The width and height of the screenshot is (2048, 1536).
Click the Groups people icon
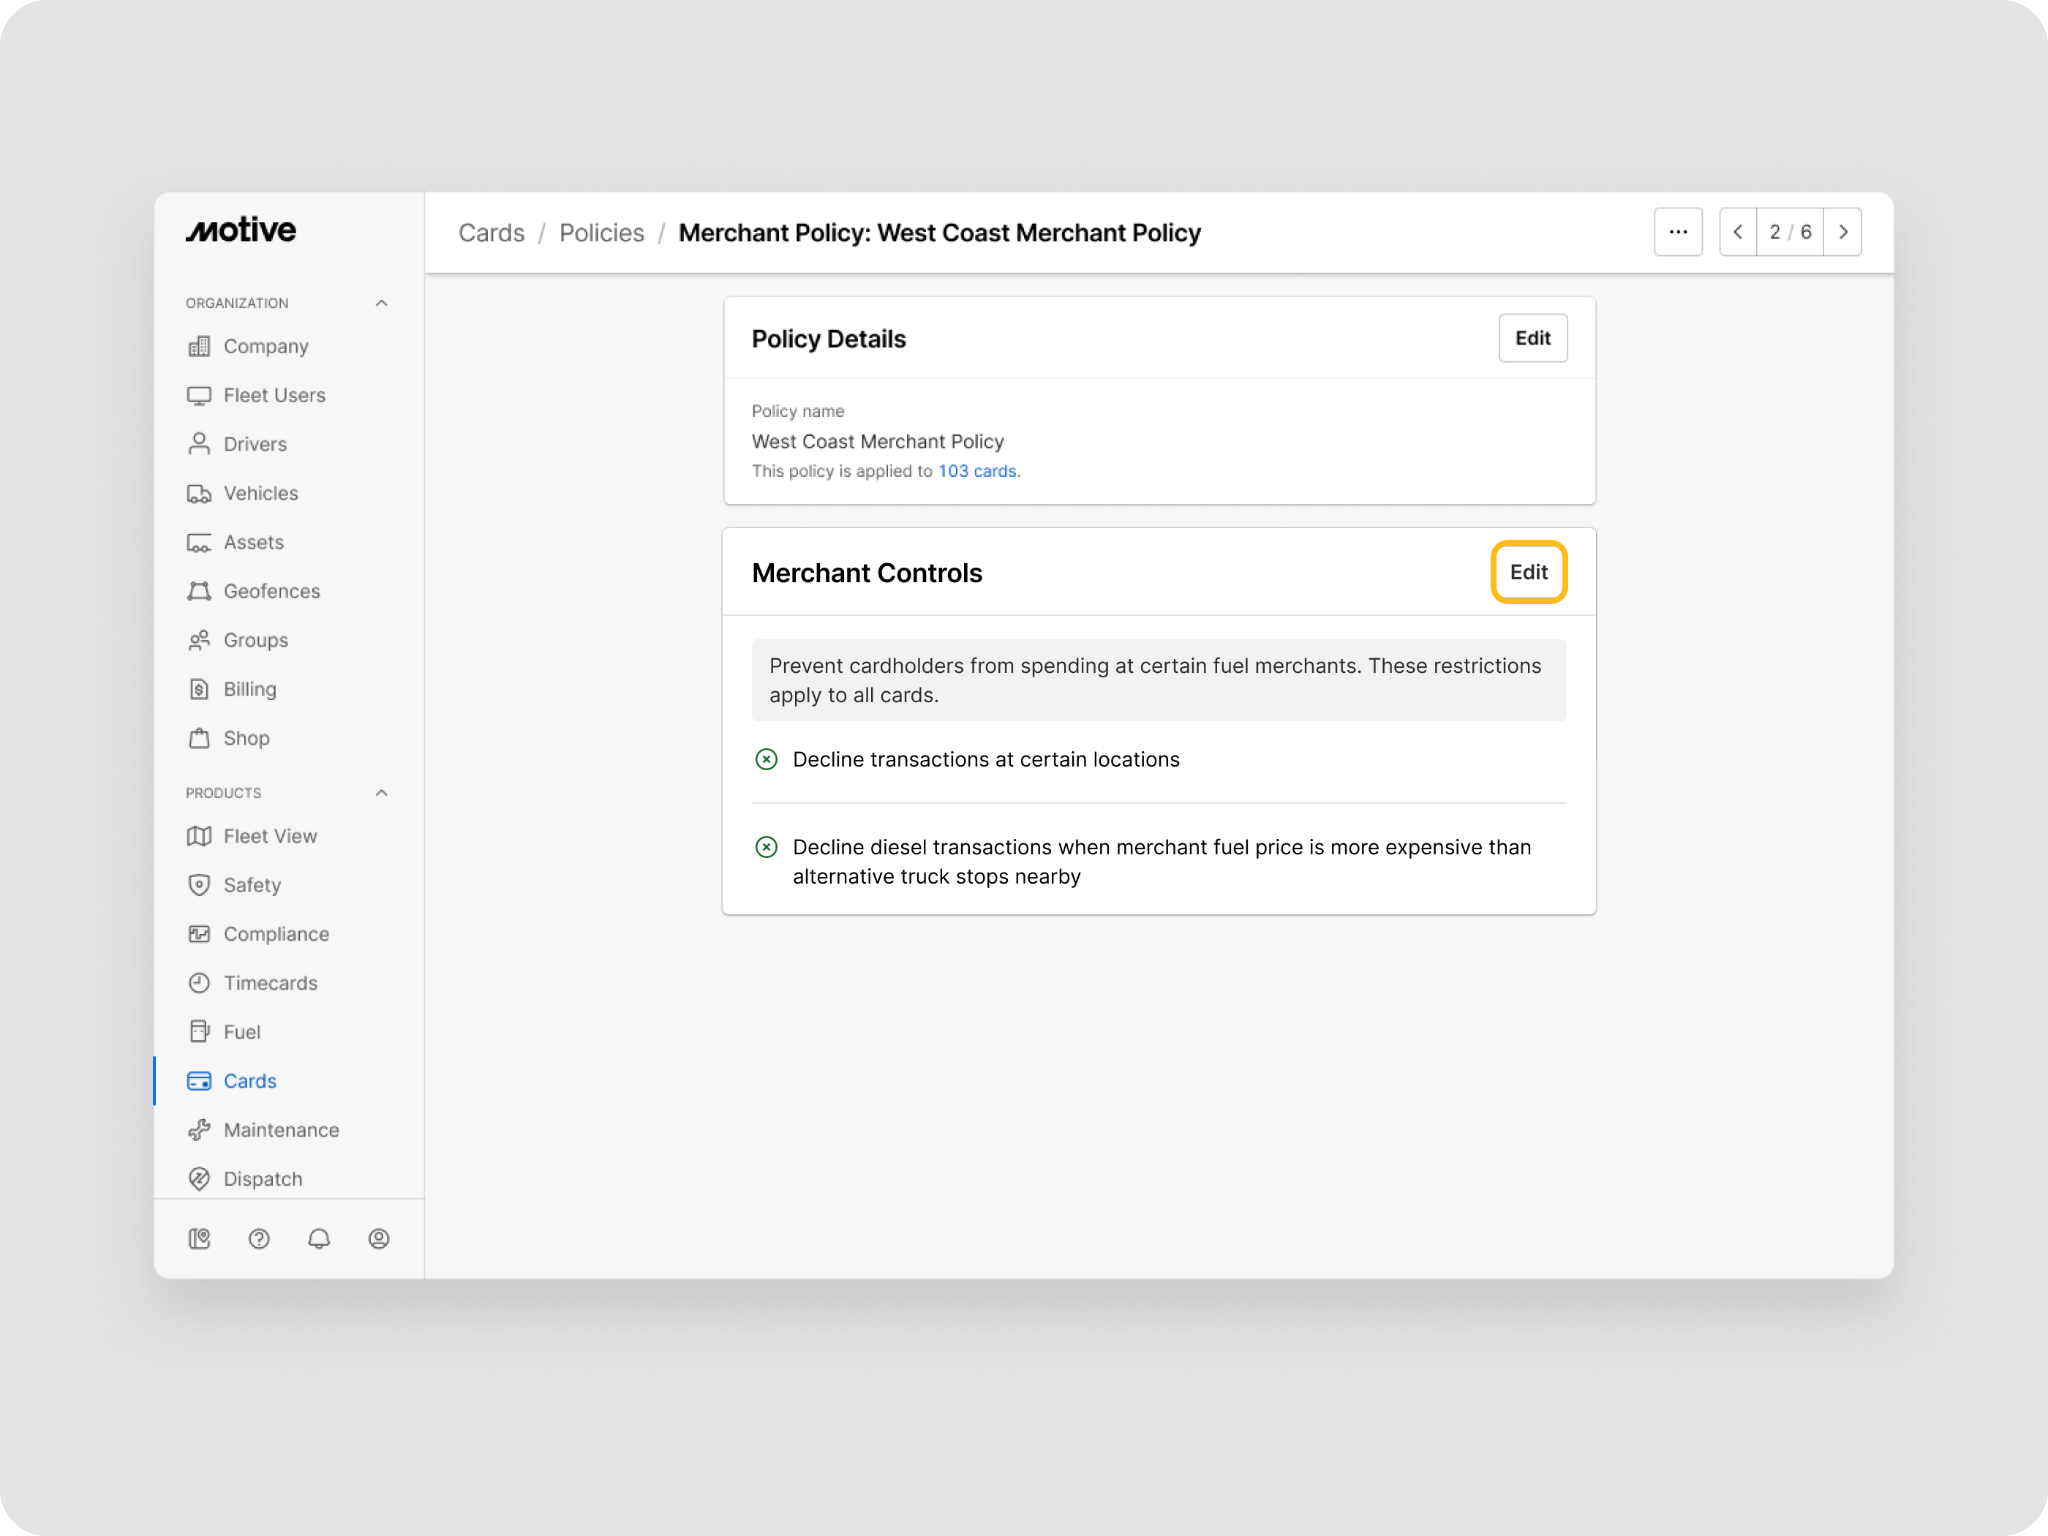tap(199, 640)
